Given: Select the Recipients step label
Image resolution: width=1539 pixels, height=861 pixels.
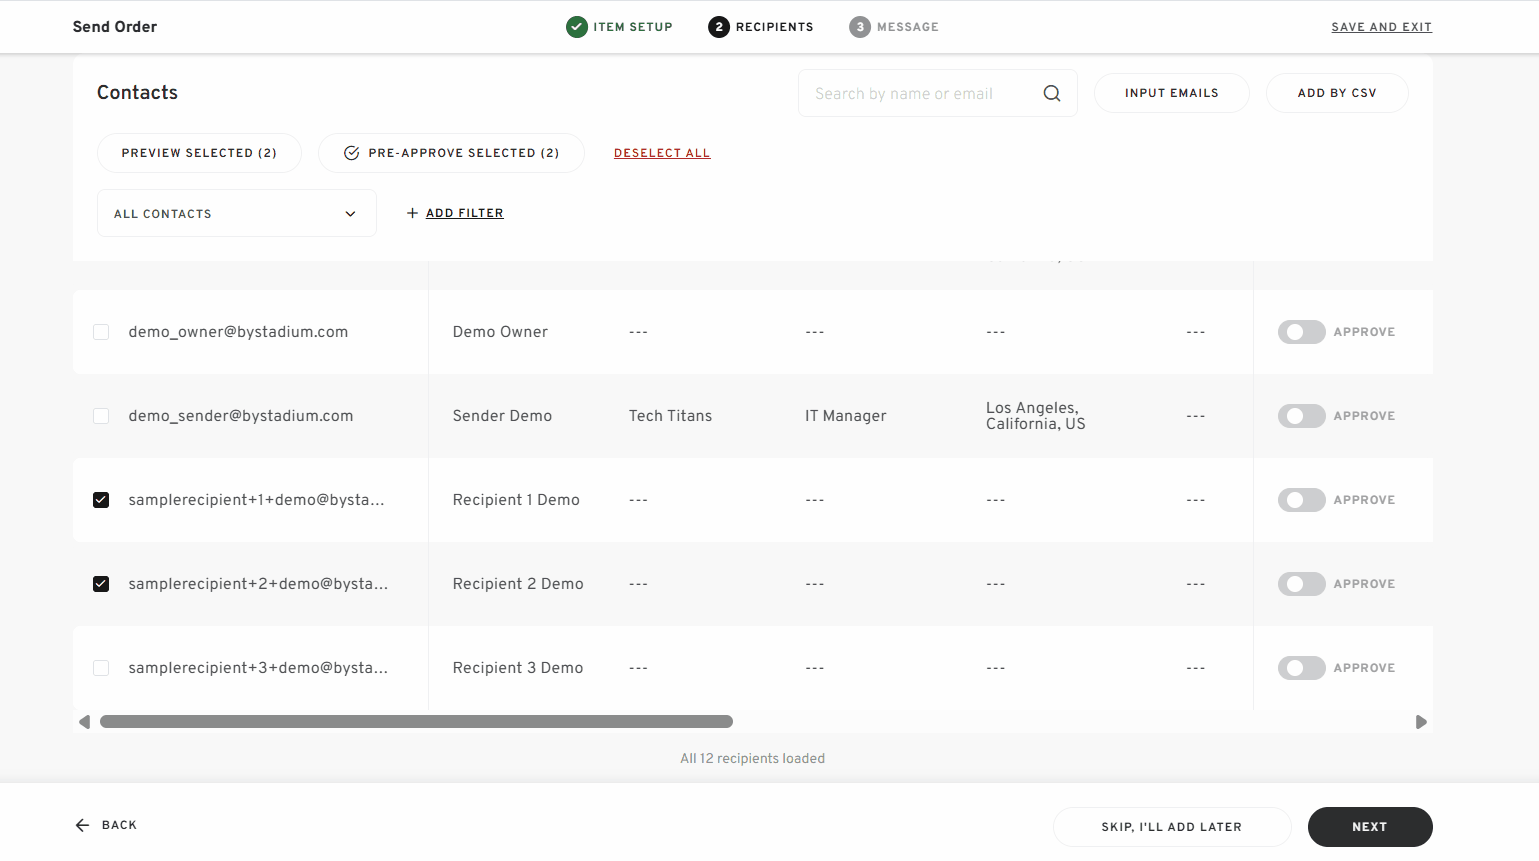Looking at the screenshot, I should coord(775,27).
